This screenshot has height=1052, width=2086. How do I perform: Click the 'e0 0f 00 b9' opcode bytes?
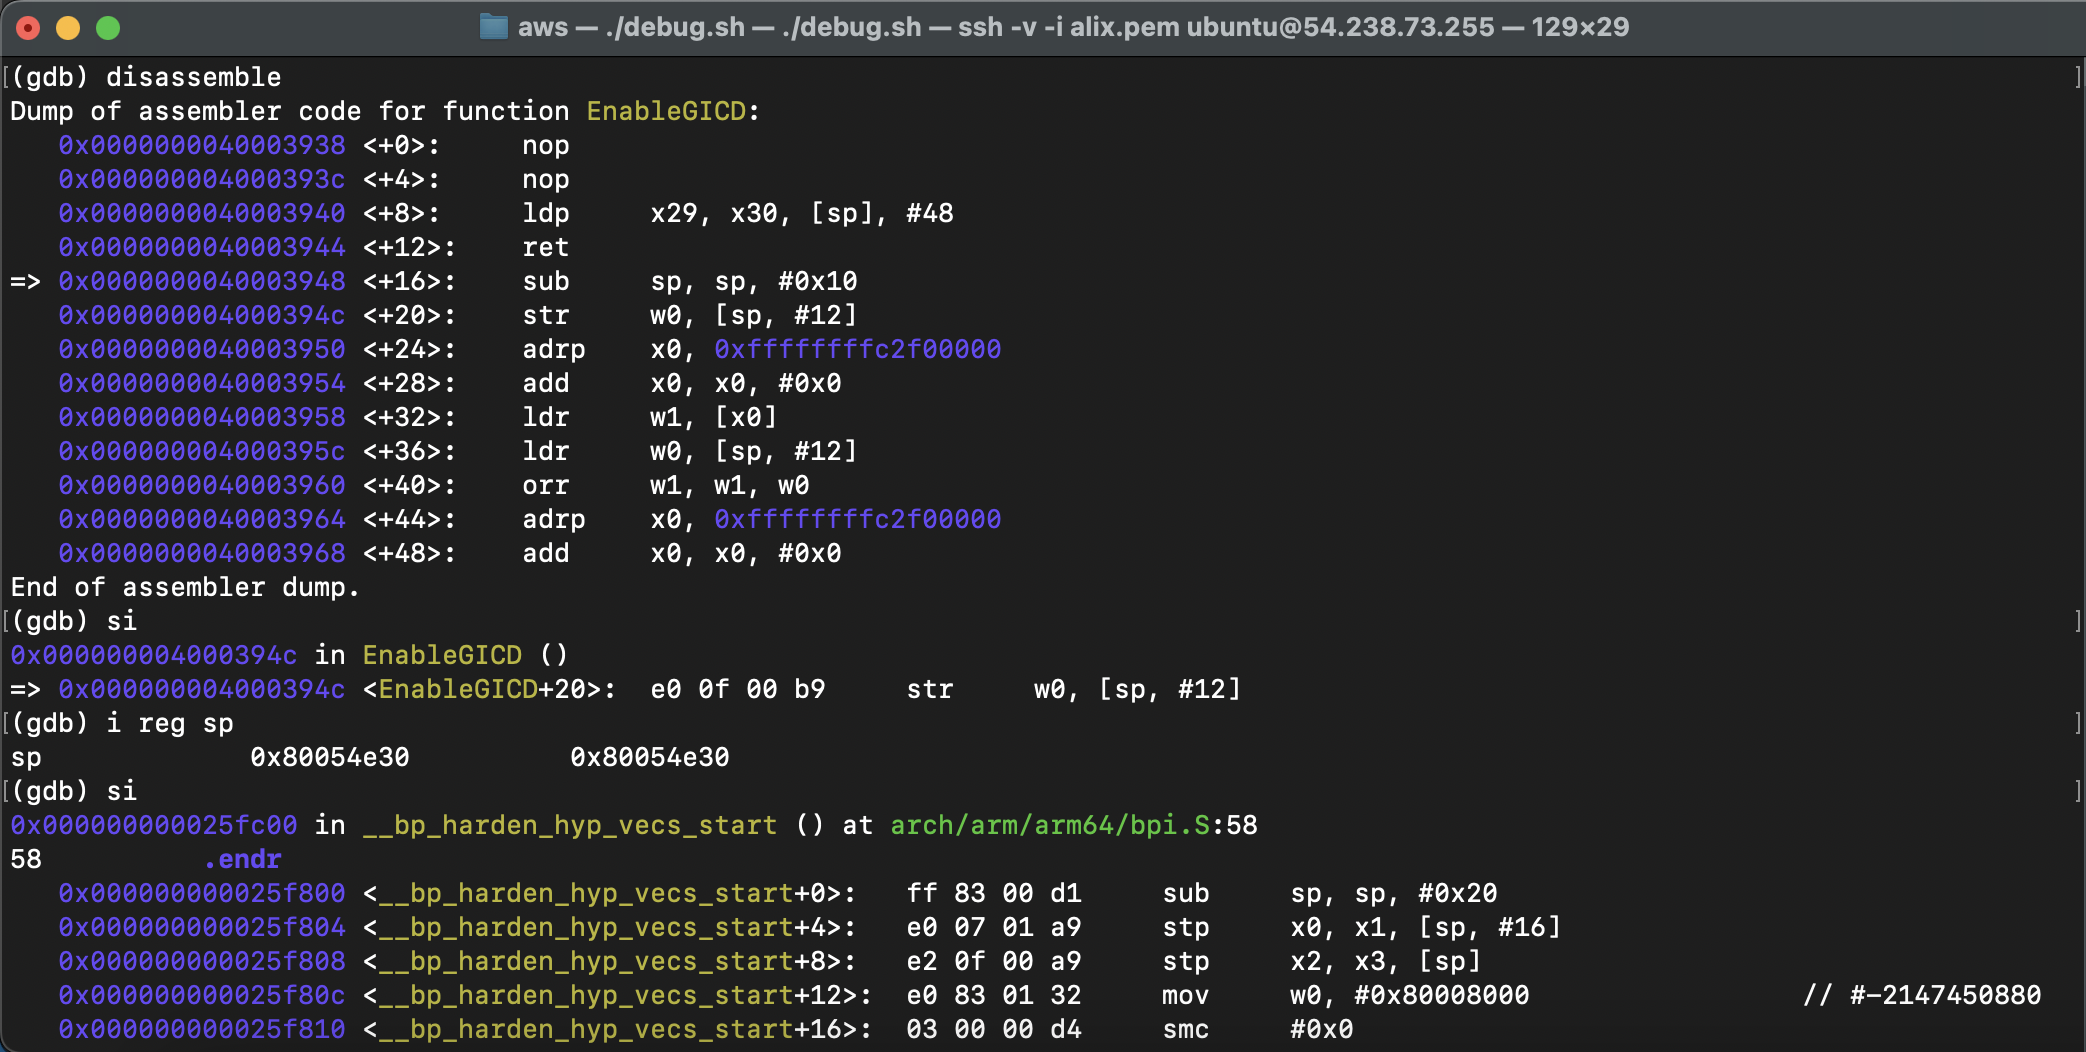click(738, 689)
